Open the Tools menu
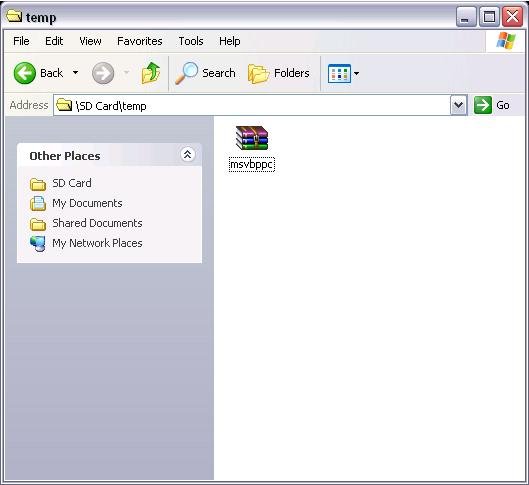 (x=191, y=41)
